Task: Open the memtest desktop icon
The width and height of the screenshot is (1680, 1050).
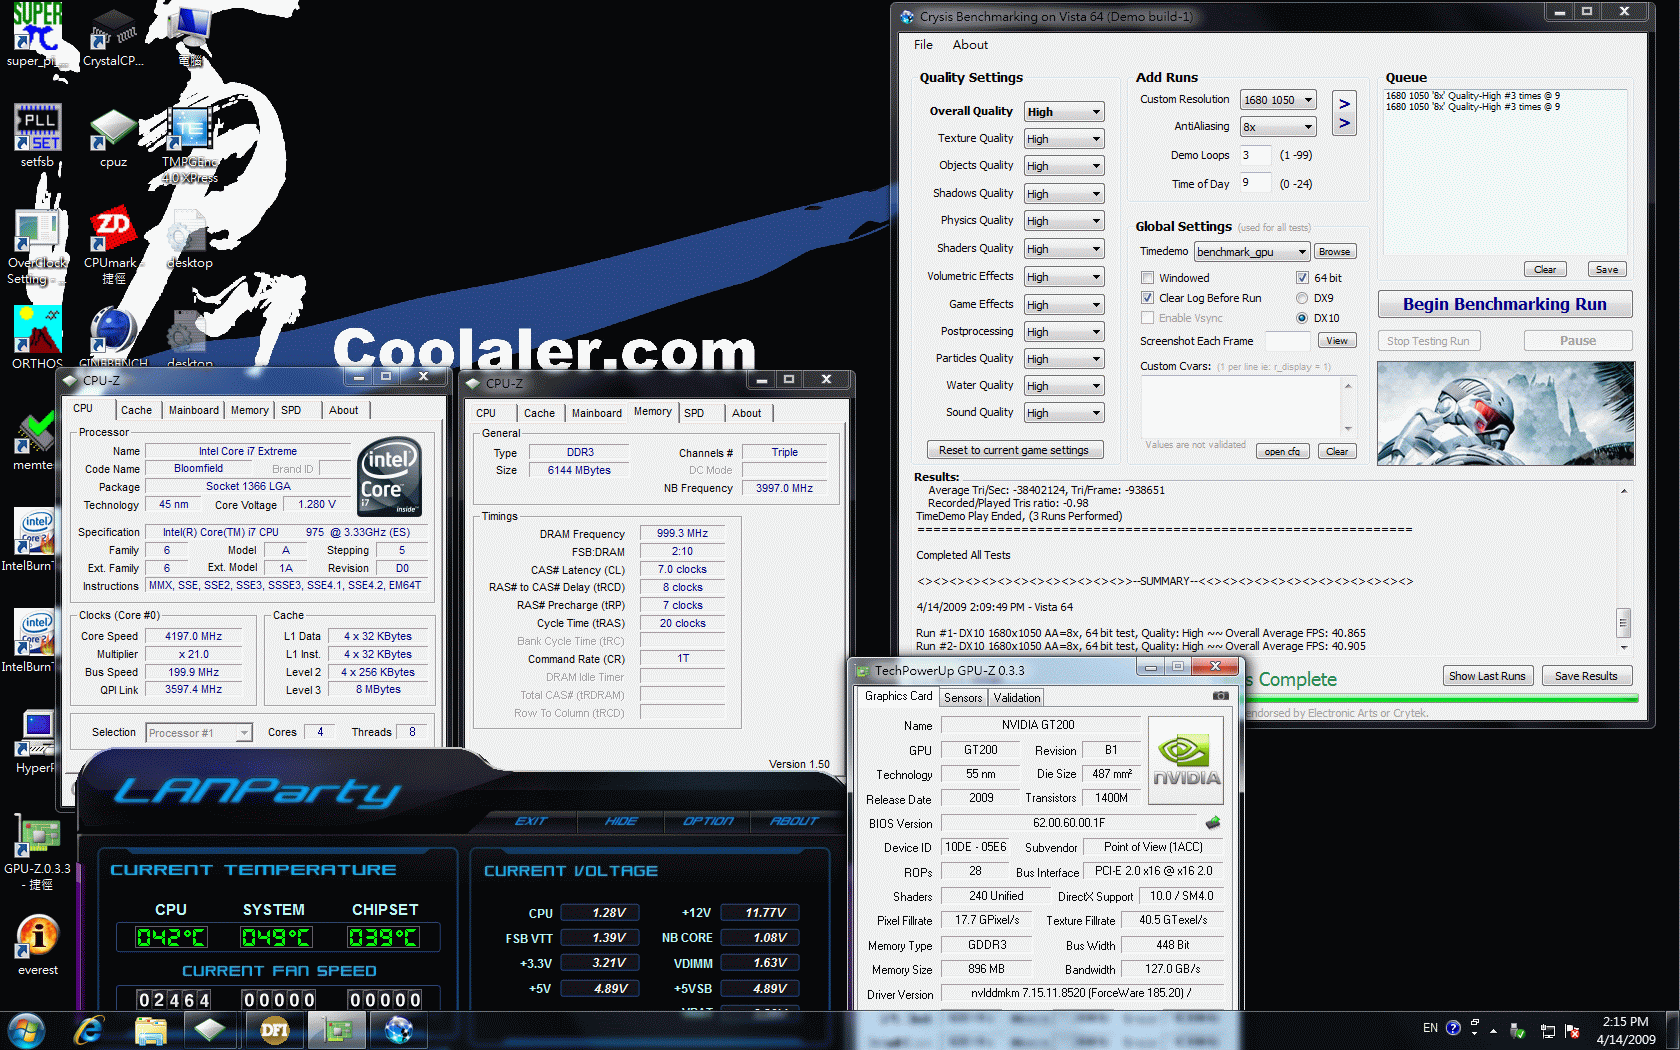Action: click(x=35, y=440)
